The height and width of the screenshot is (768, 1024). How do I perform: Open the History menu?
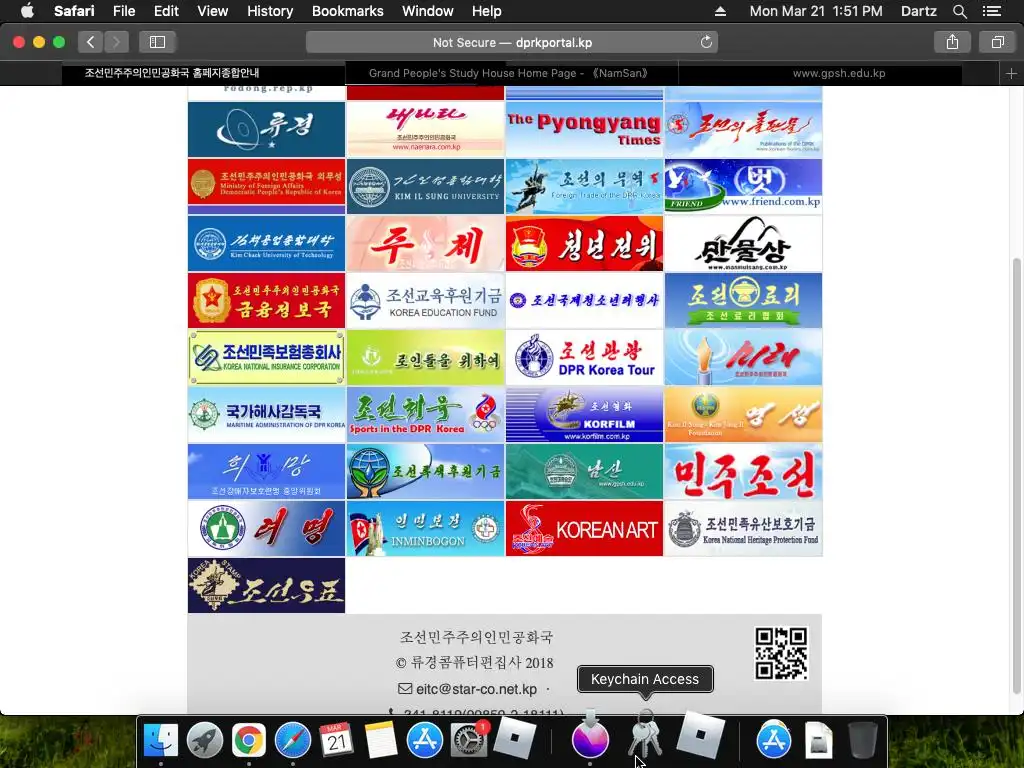[x=270, y=11]
